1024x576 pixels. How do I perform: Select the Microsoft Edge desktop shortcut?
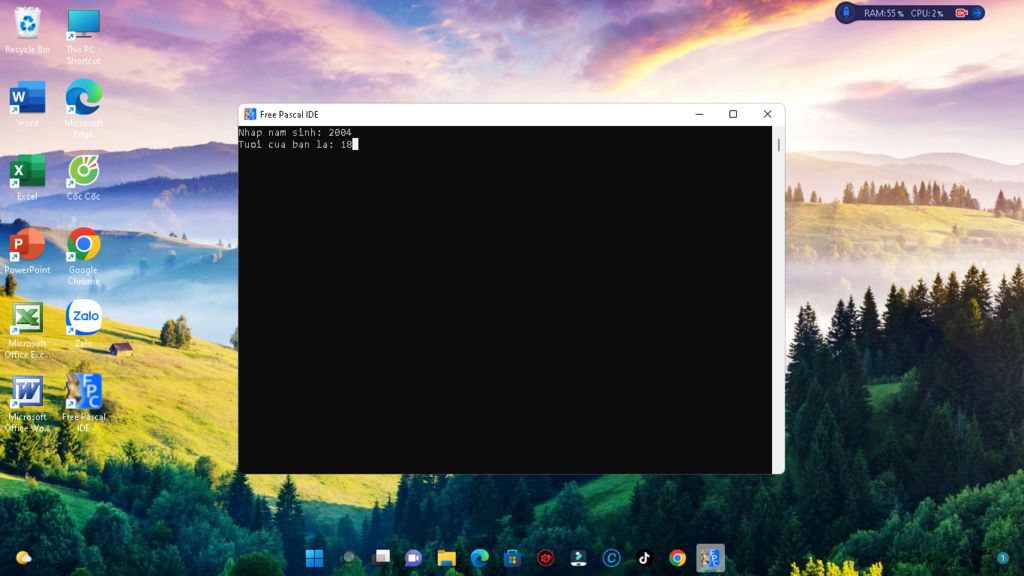point(83,108)
